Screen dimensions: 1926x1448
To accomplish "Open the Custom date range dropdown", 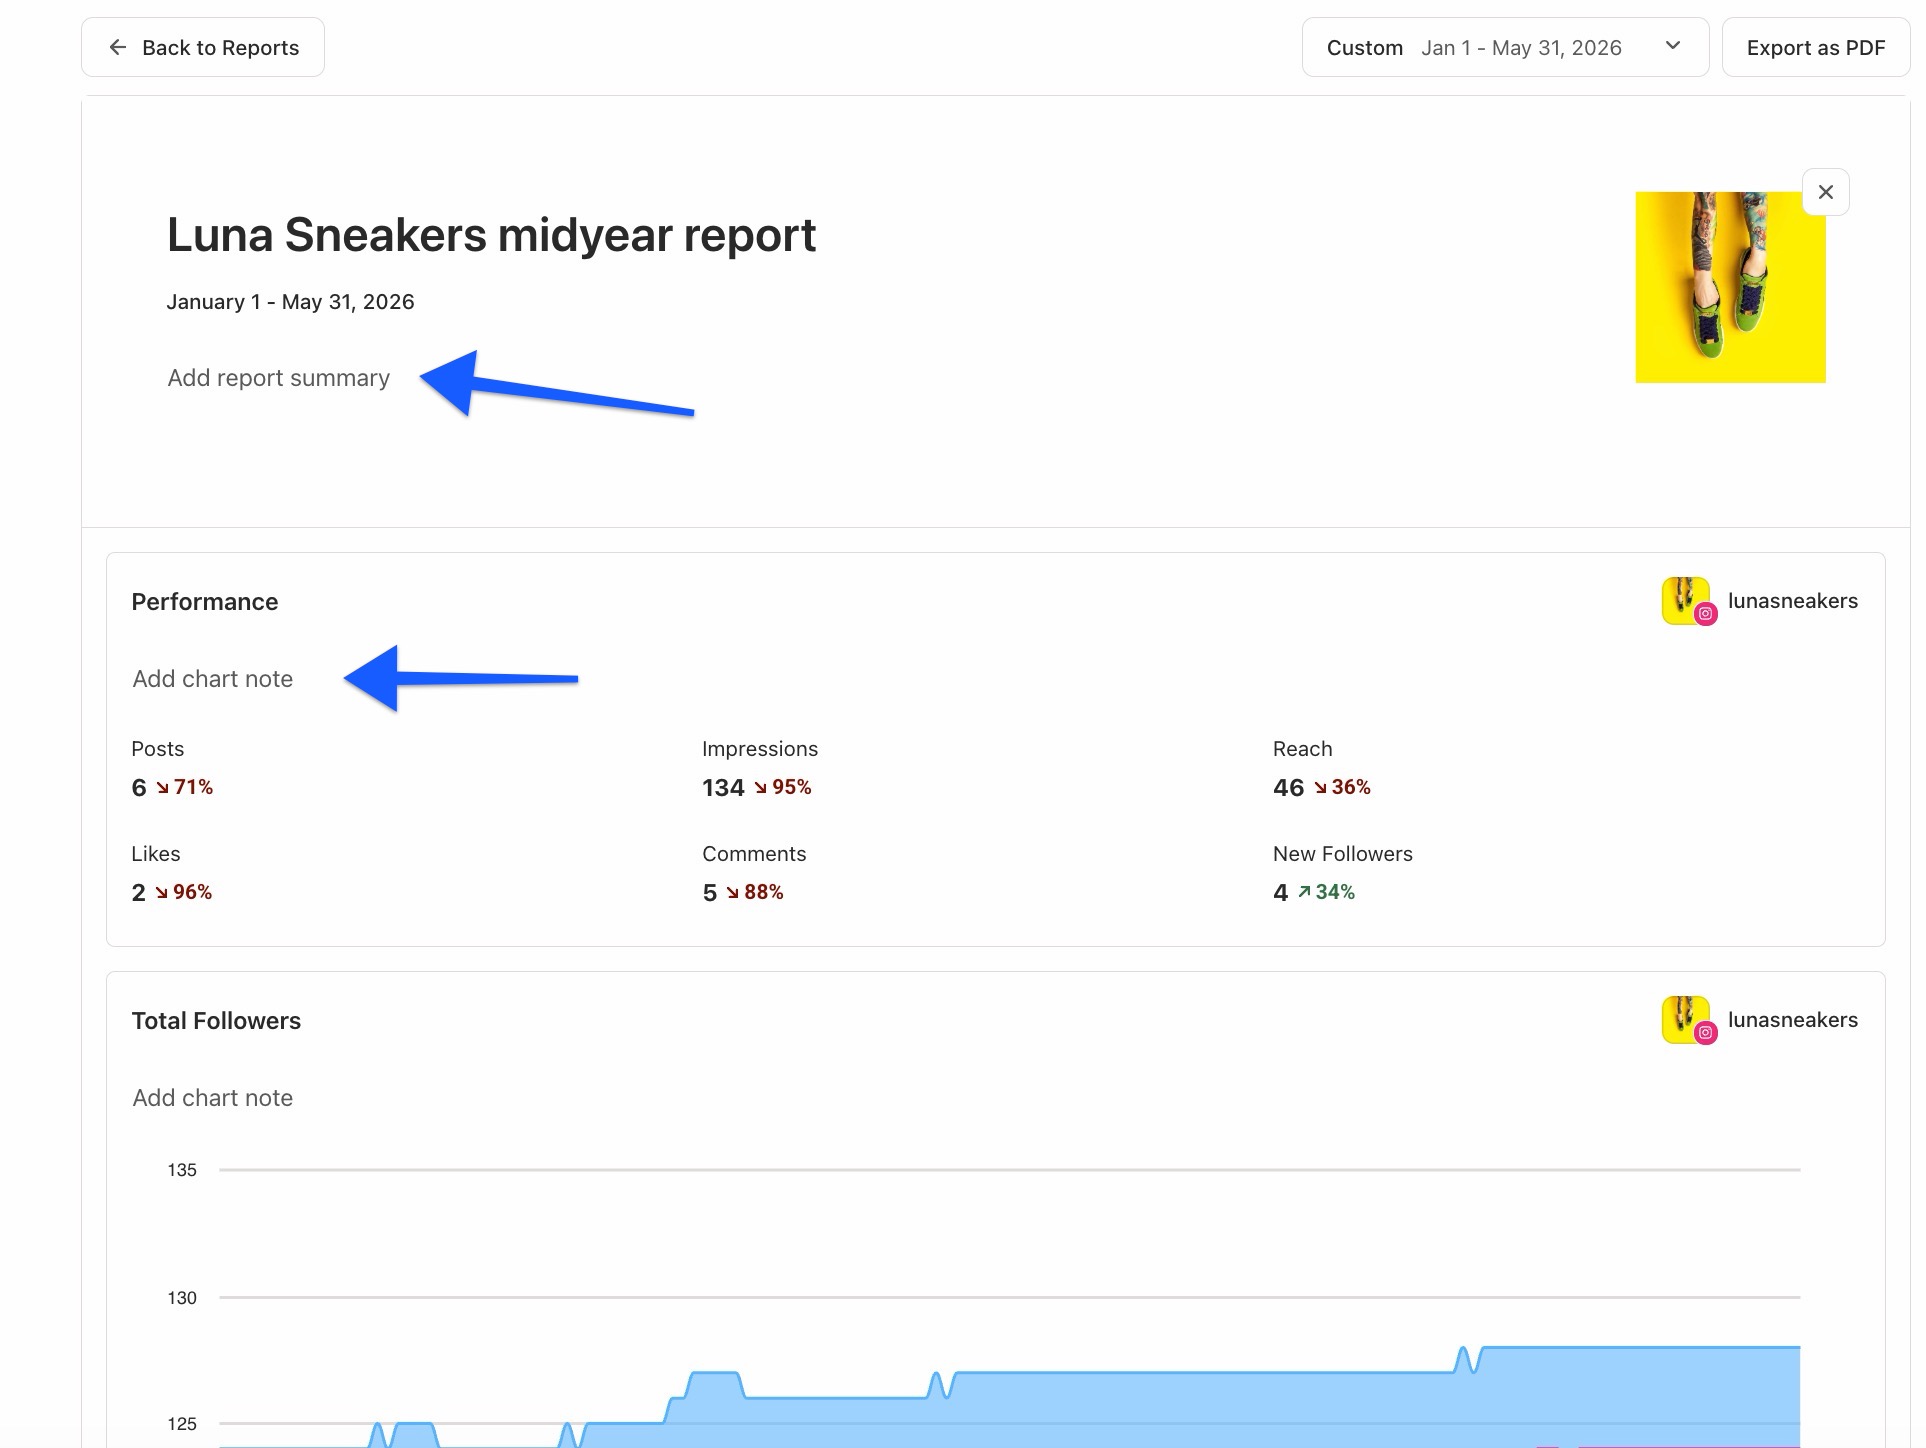I will click(1505, 47).
